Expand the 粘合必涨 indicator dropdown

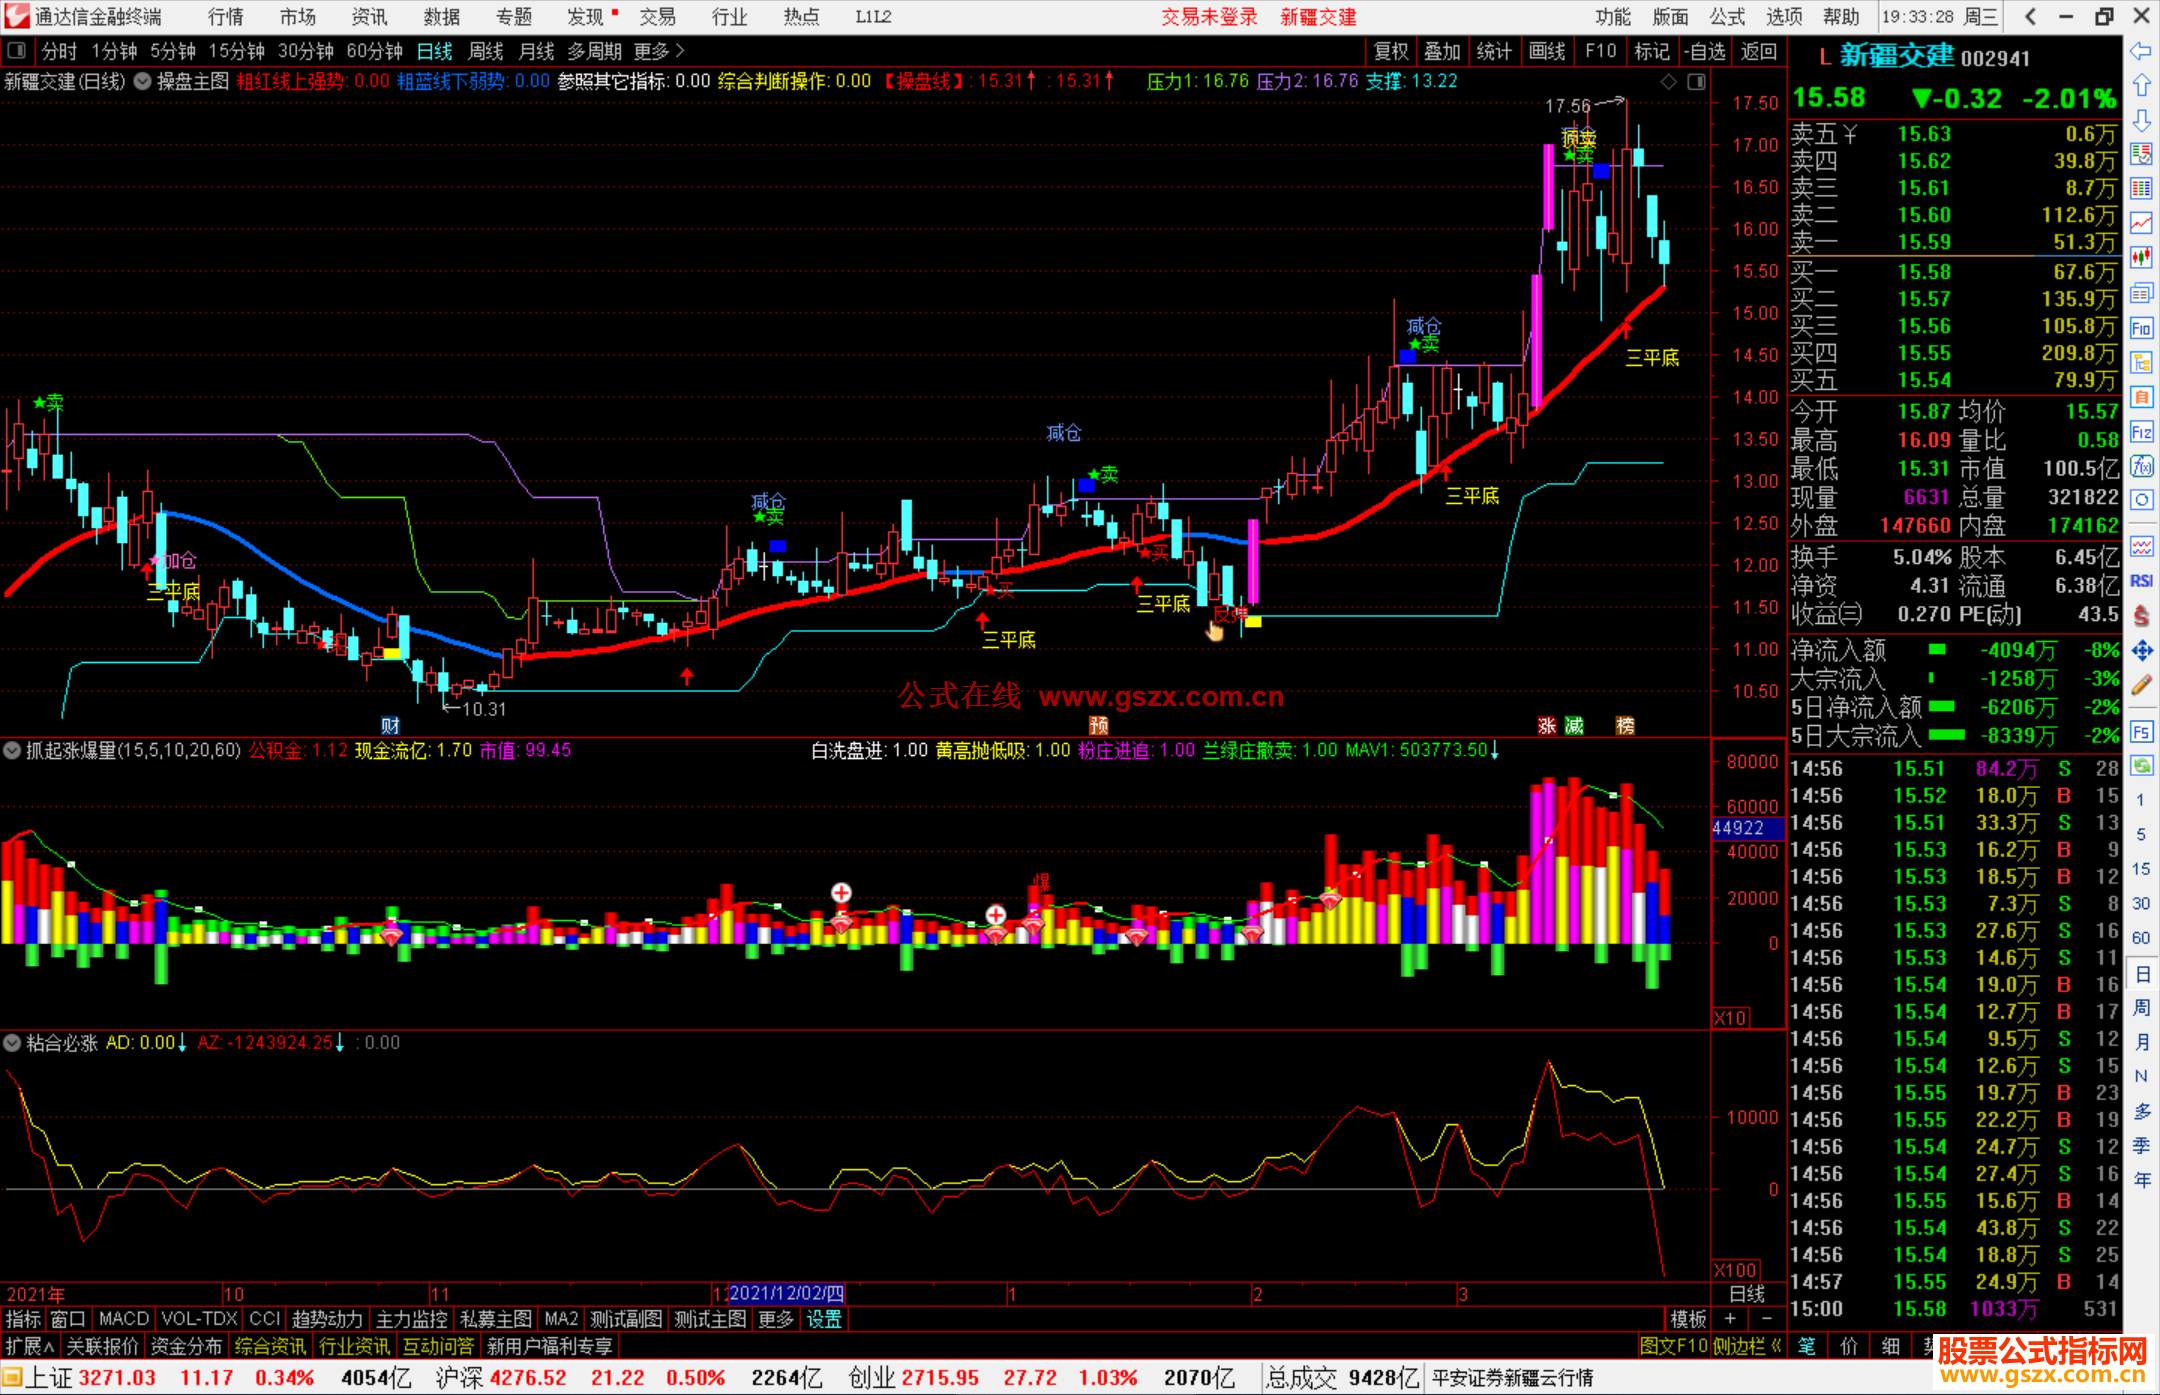click(x=12, y=1043)
